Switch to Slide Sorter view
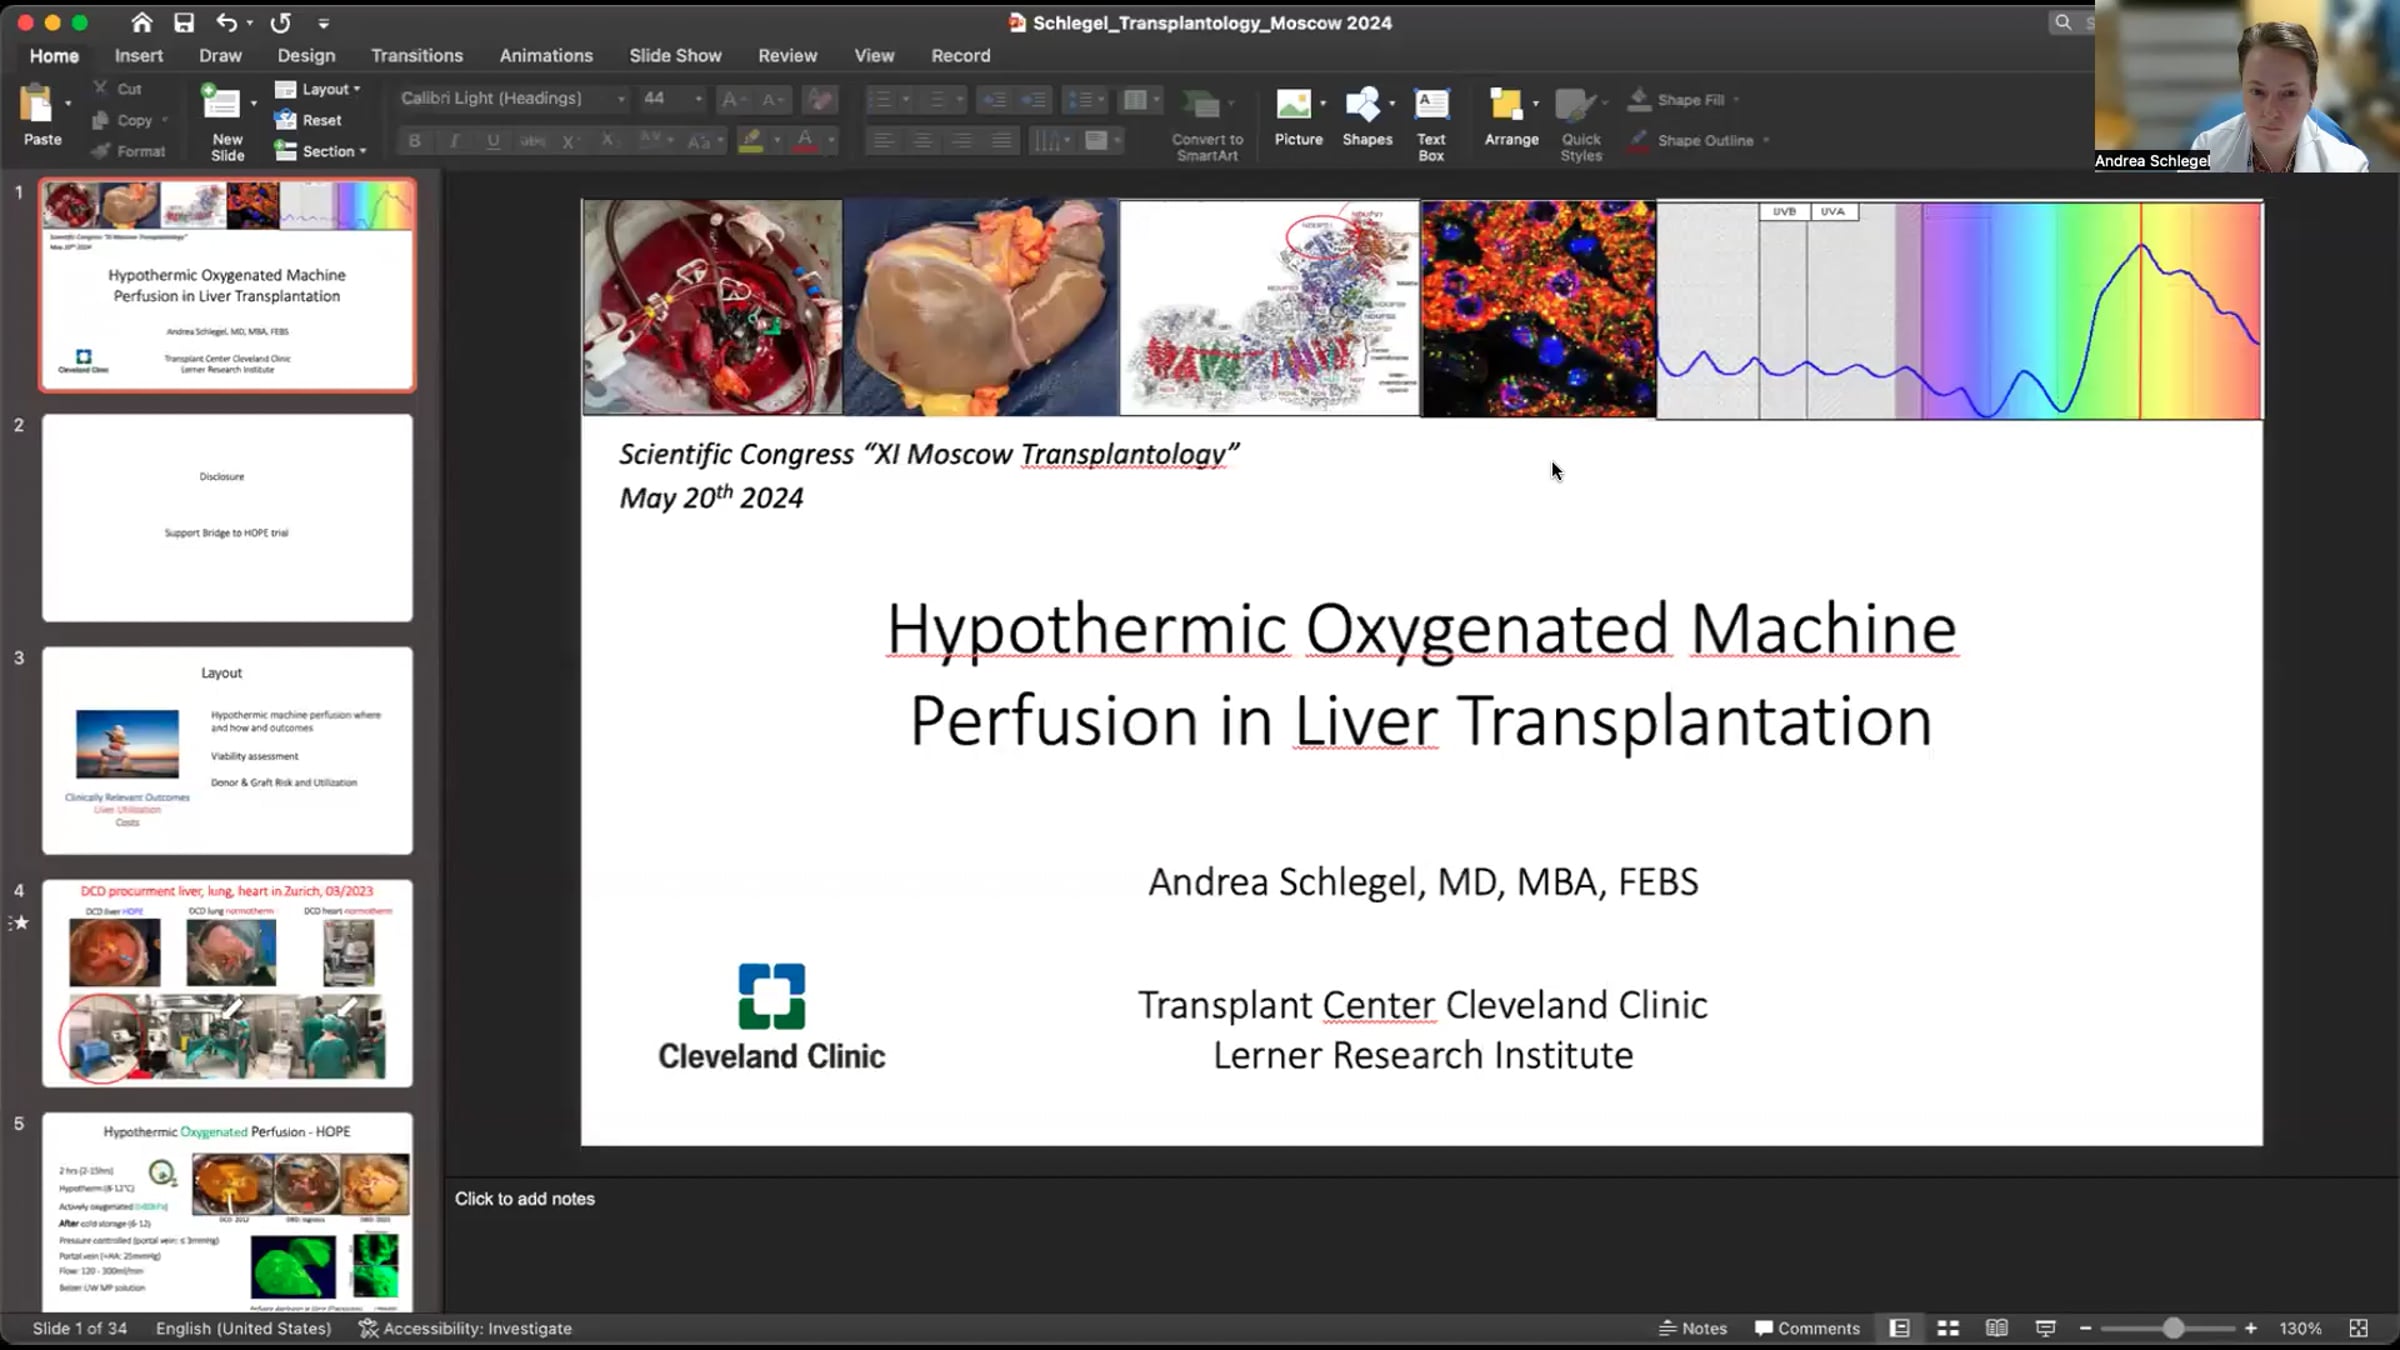Image resolution: width=2400 pixels, height=1350 pixels. pyautogui.click(x=1947, y=1328)
